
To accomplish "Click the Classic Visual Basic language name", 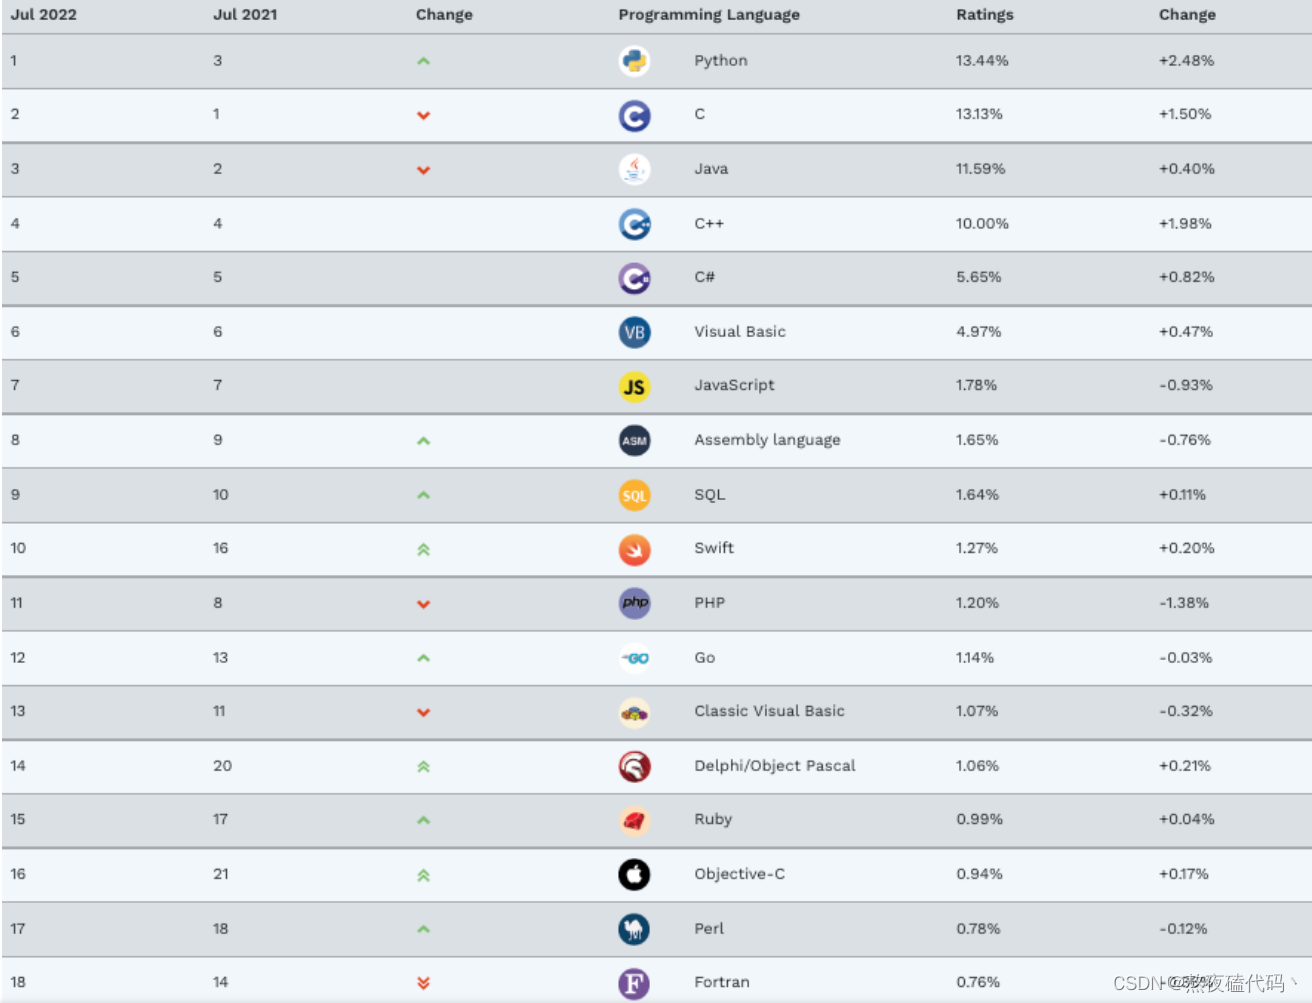I will tap(769, 711).
